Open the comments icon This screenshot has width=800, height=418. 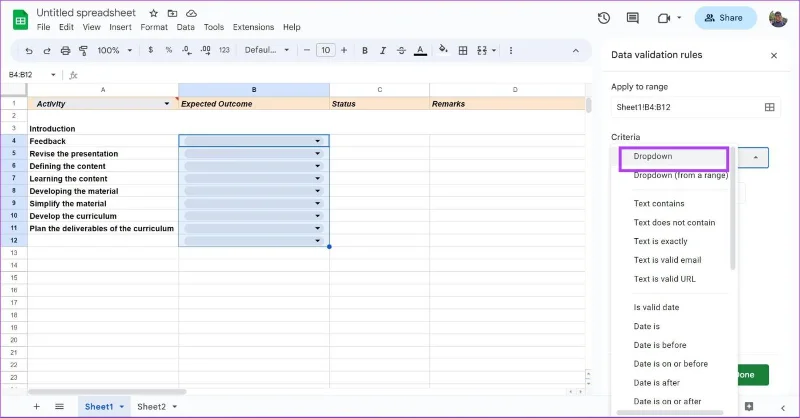coord(633,18)
